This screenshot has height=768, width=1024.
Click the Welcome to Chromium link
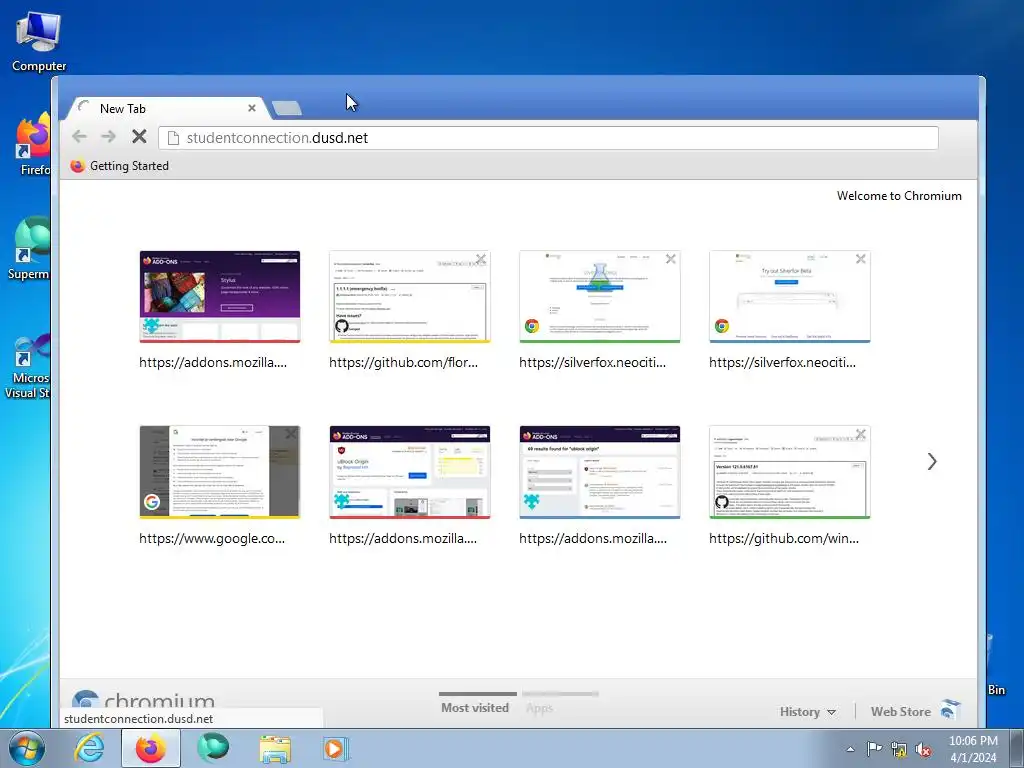(x=899, y=196)
